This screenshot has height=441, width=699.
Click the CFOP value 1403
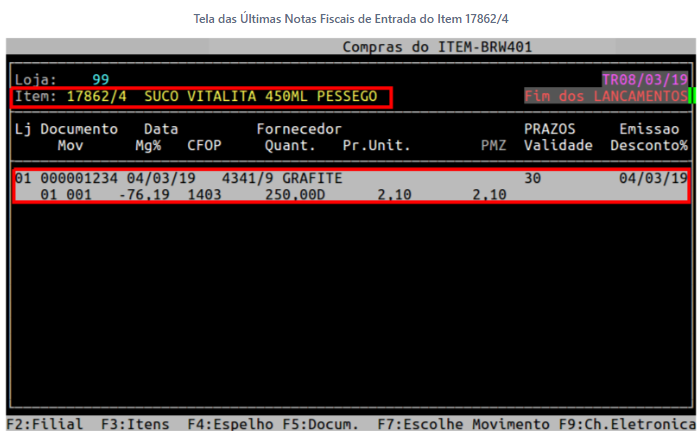click(204, 195)
